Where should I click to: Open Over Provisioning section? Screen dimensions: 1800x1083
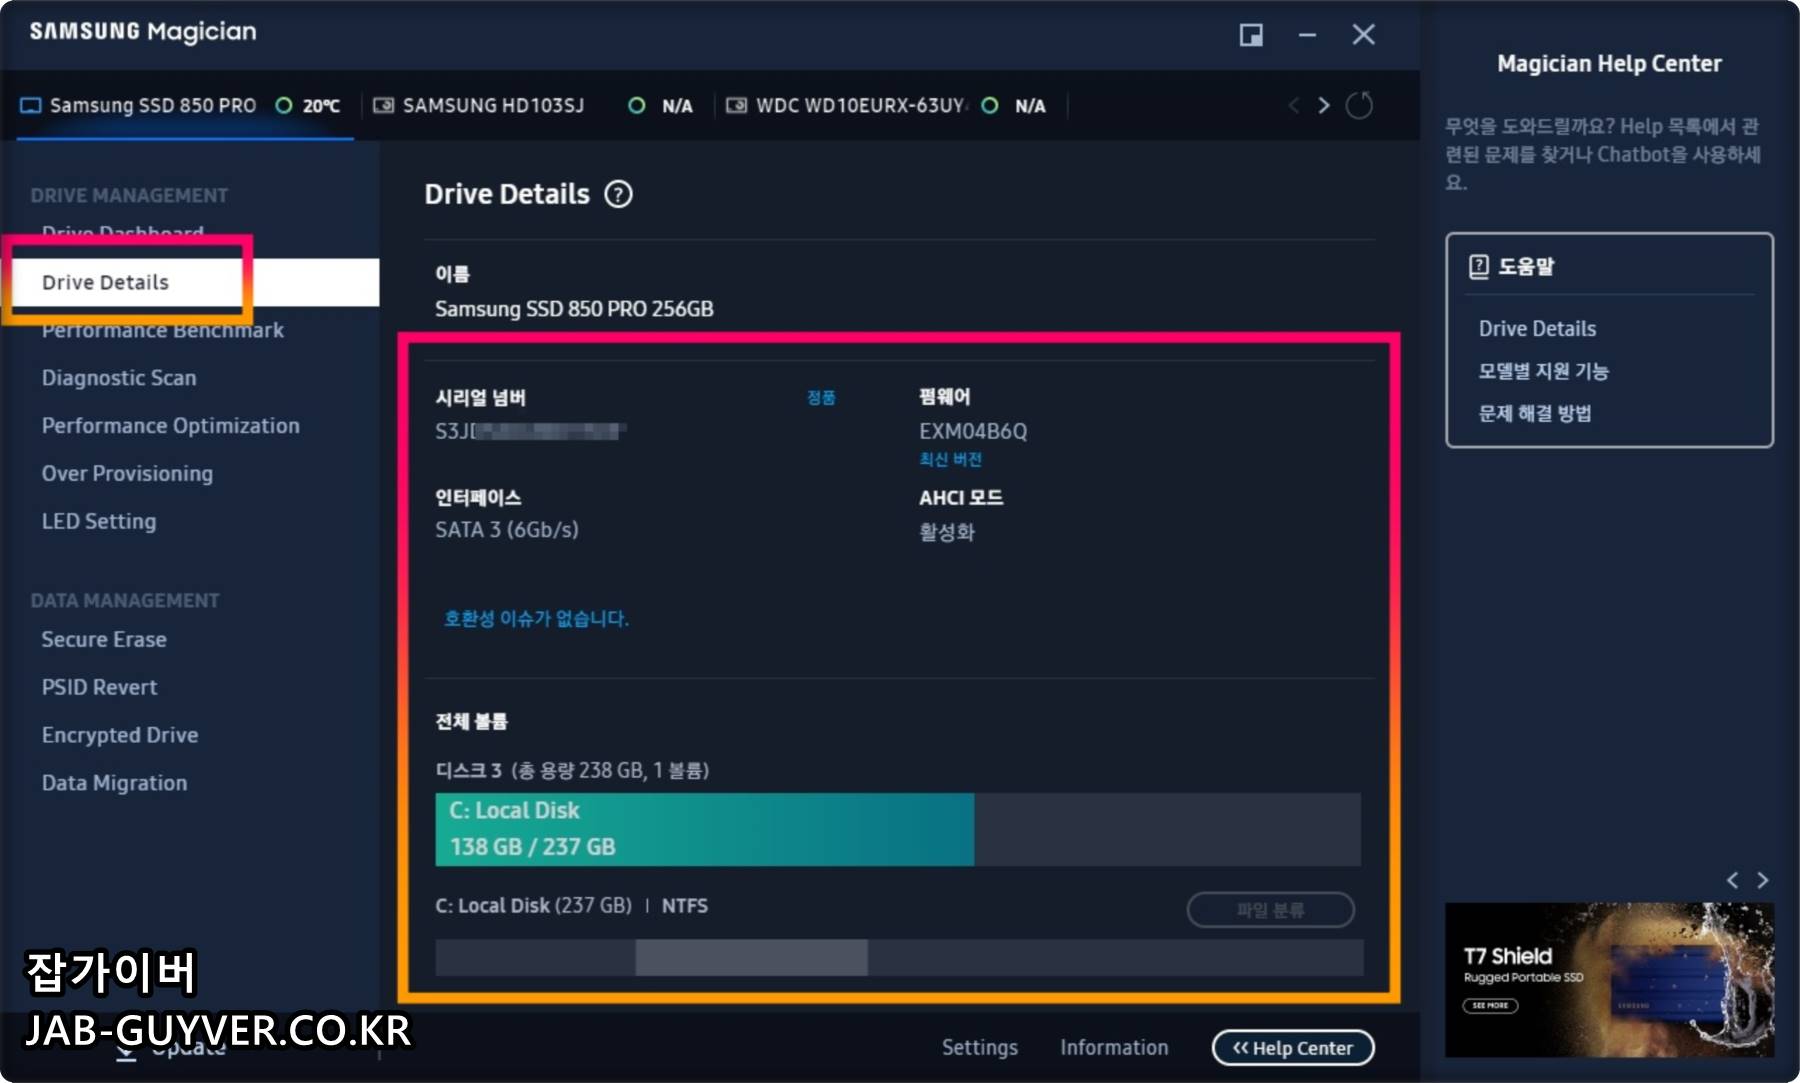[127, 474]
